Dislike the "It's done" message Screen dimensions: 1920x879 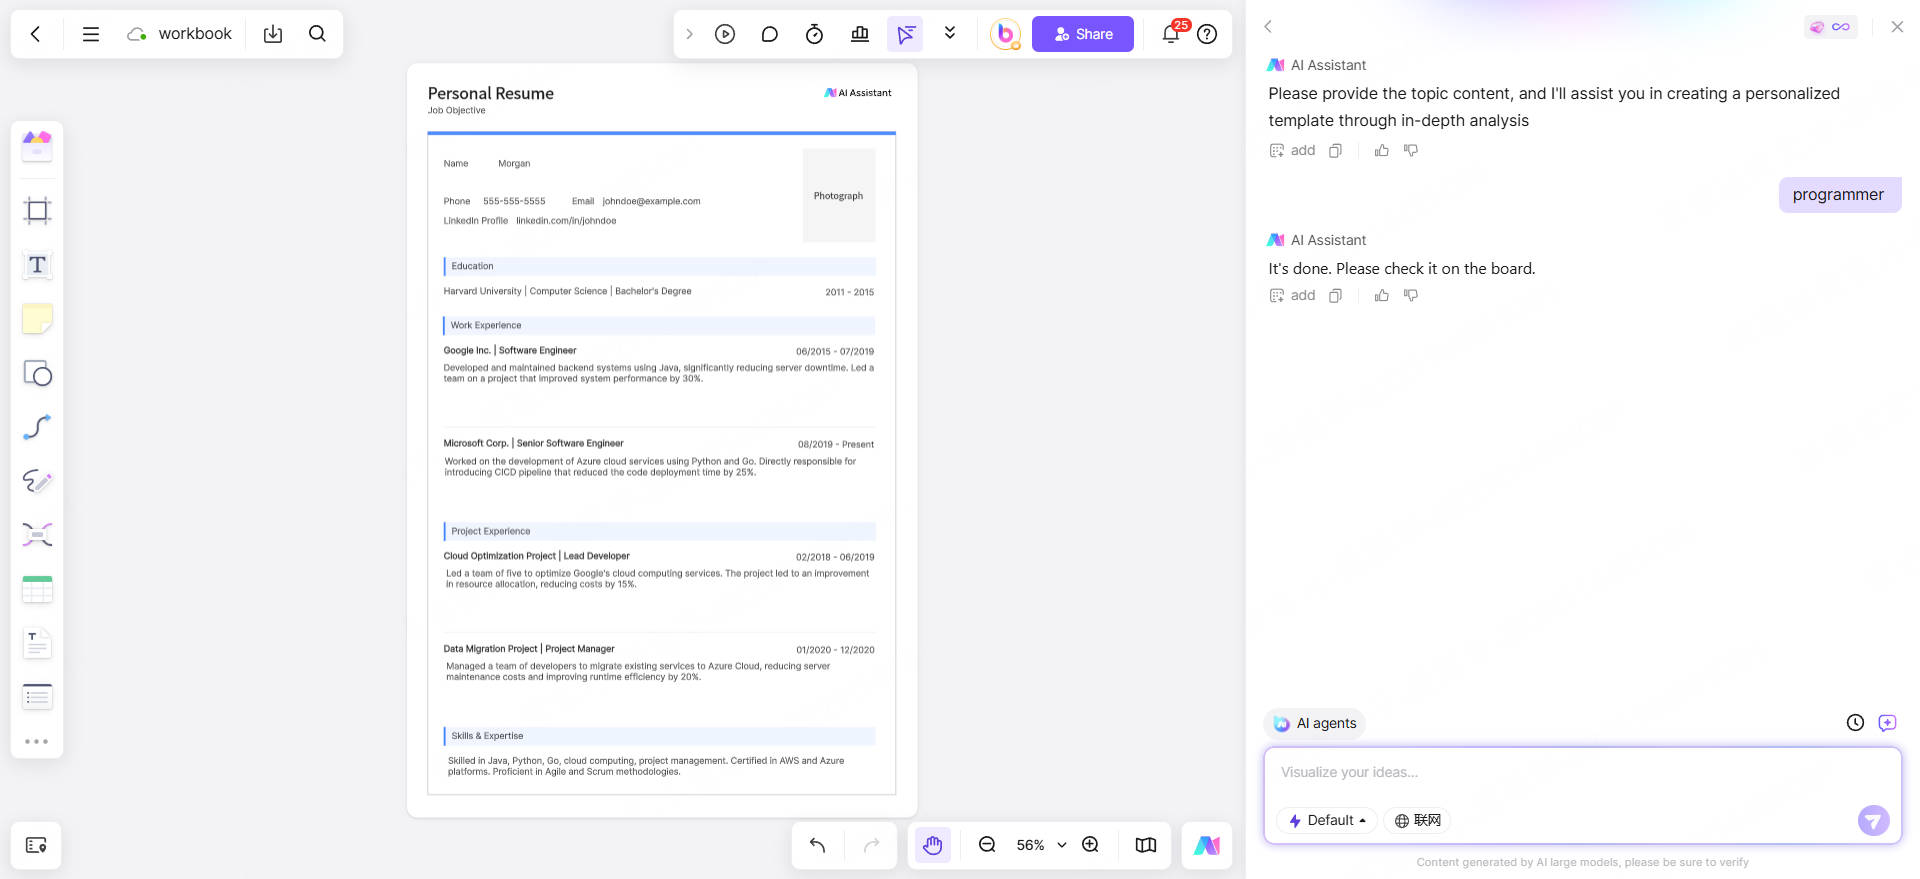(1411, 296)
